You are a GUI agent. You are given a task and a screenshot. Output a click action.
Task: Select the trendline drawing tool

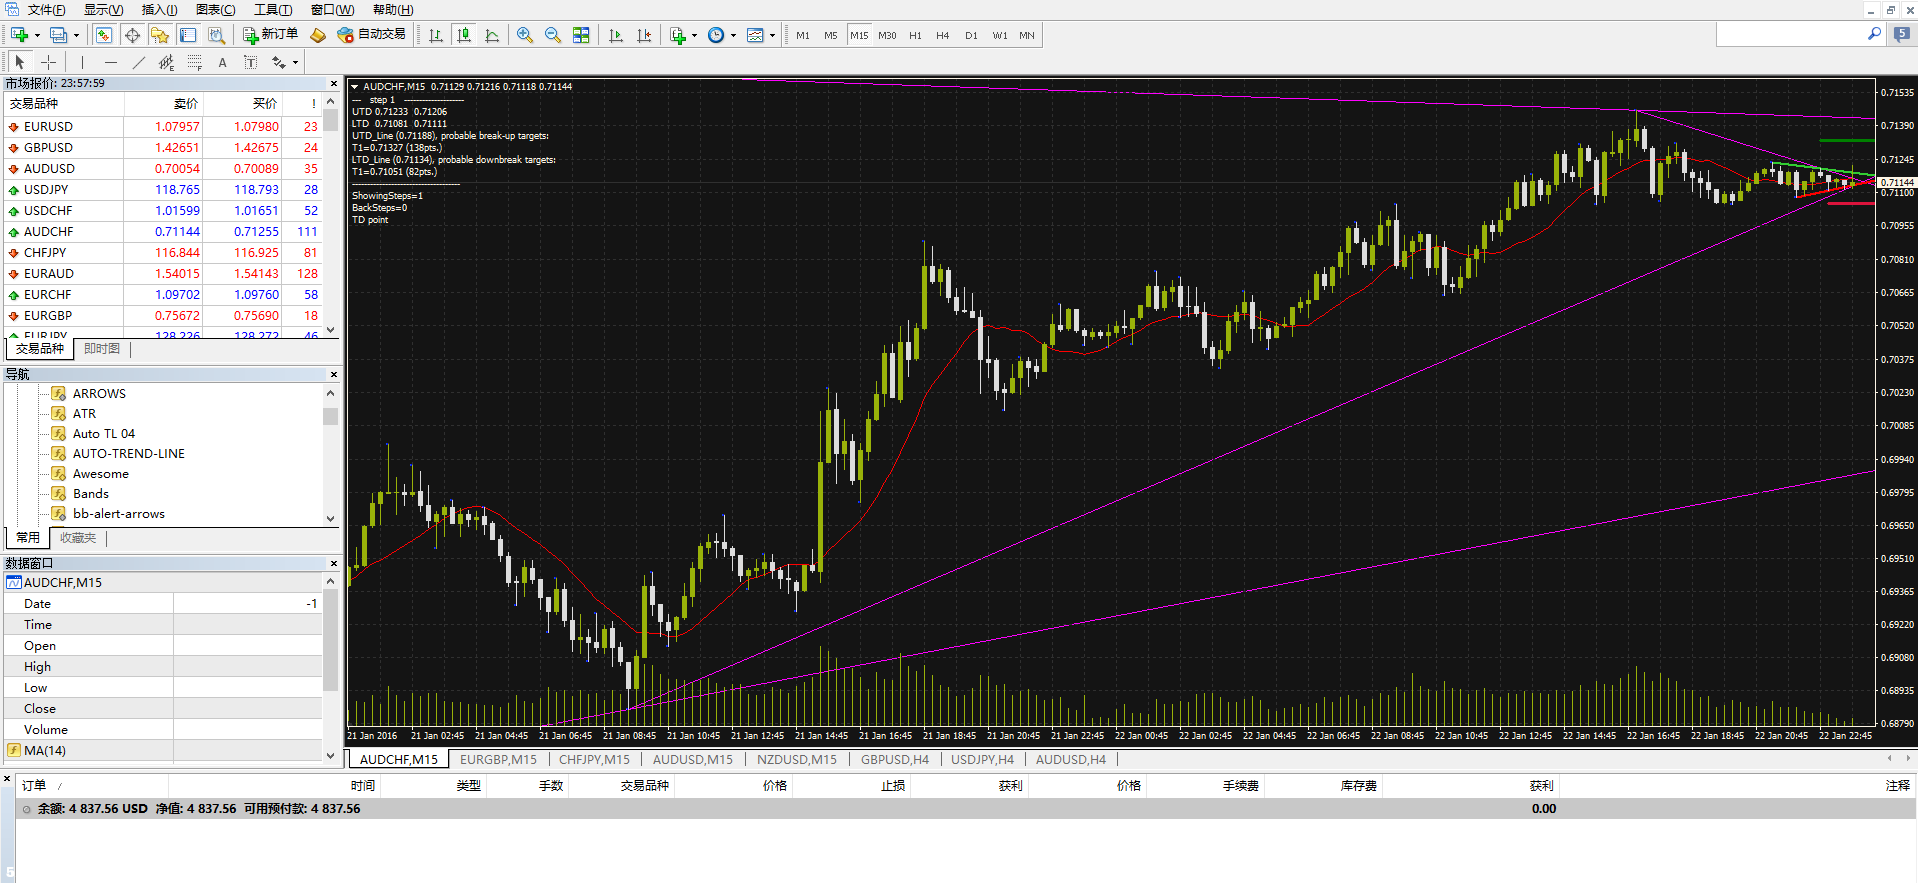[138, 62]
